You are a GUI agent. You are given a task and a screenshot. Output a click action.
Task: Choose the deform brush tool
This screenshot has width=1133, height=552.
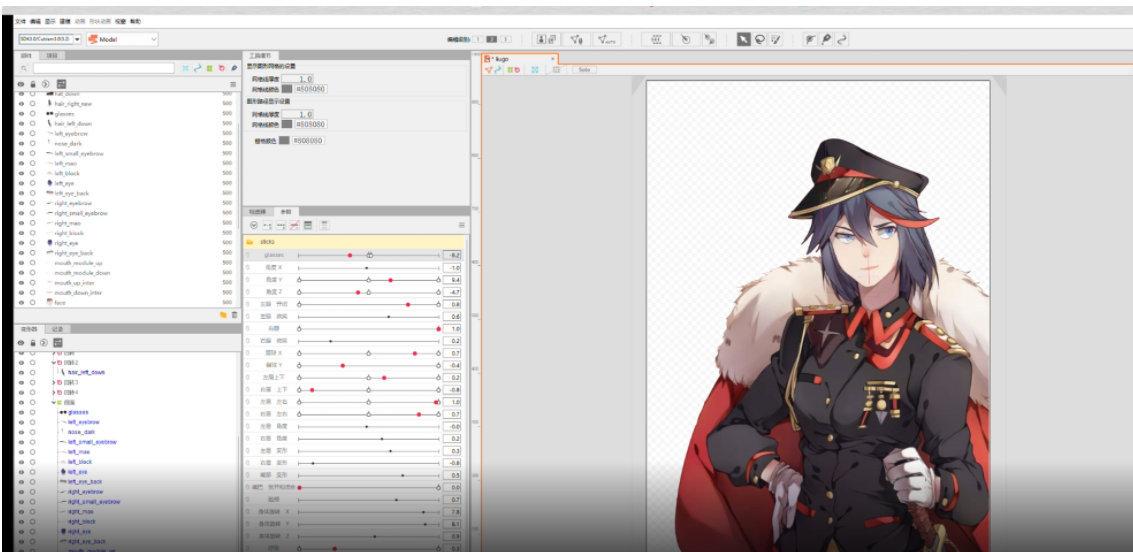pos(811,39)
